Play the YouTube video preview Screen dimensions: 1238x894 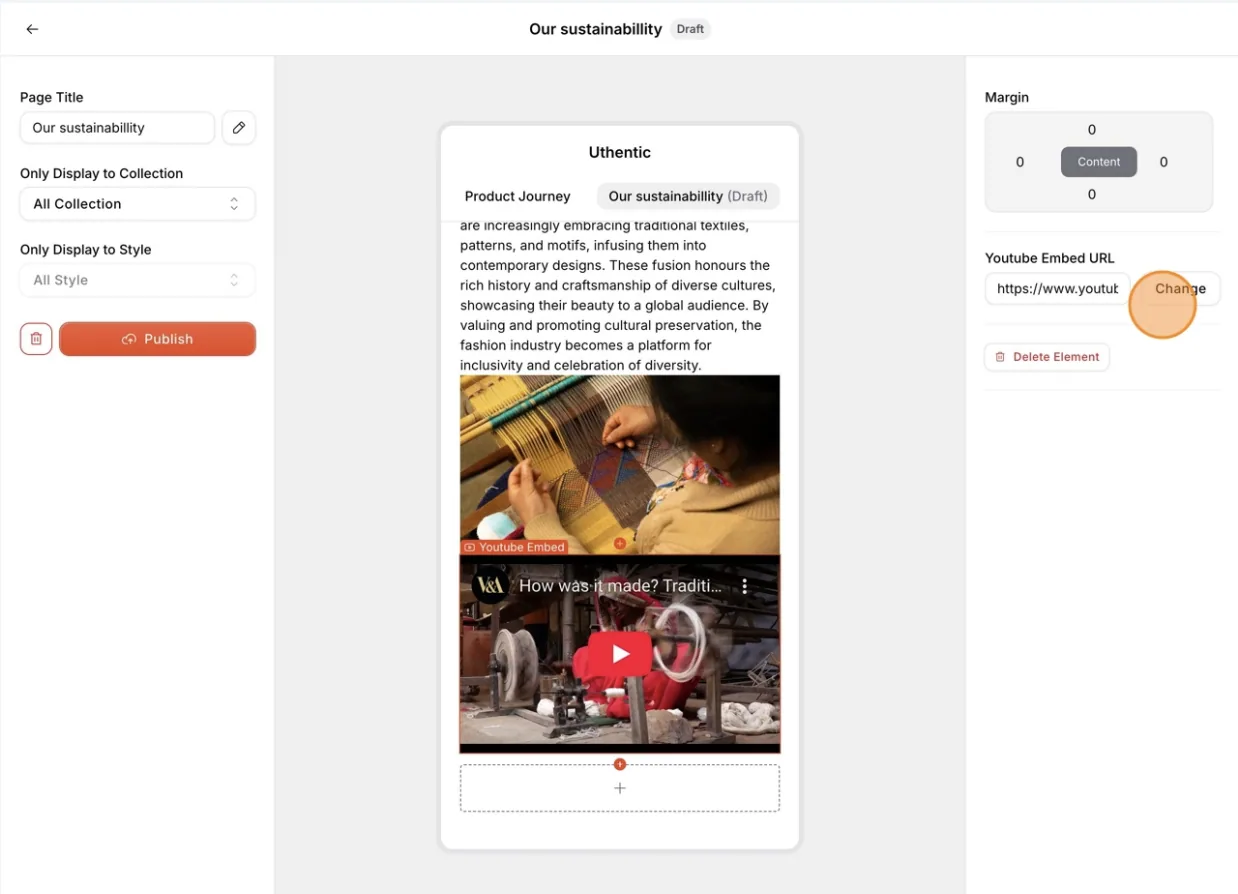(620, 654)
